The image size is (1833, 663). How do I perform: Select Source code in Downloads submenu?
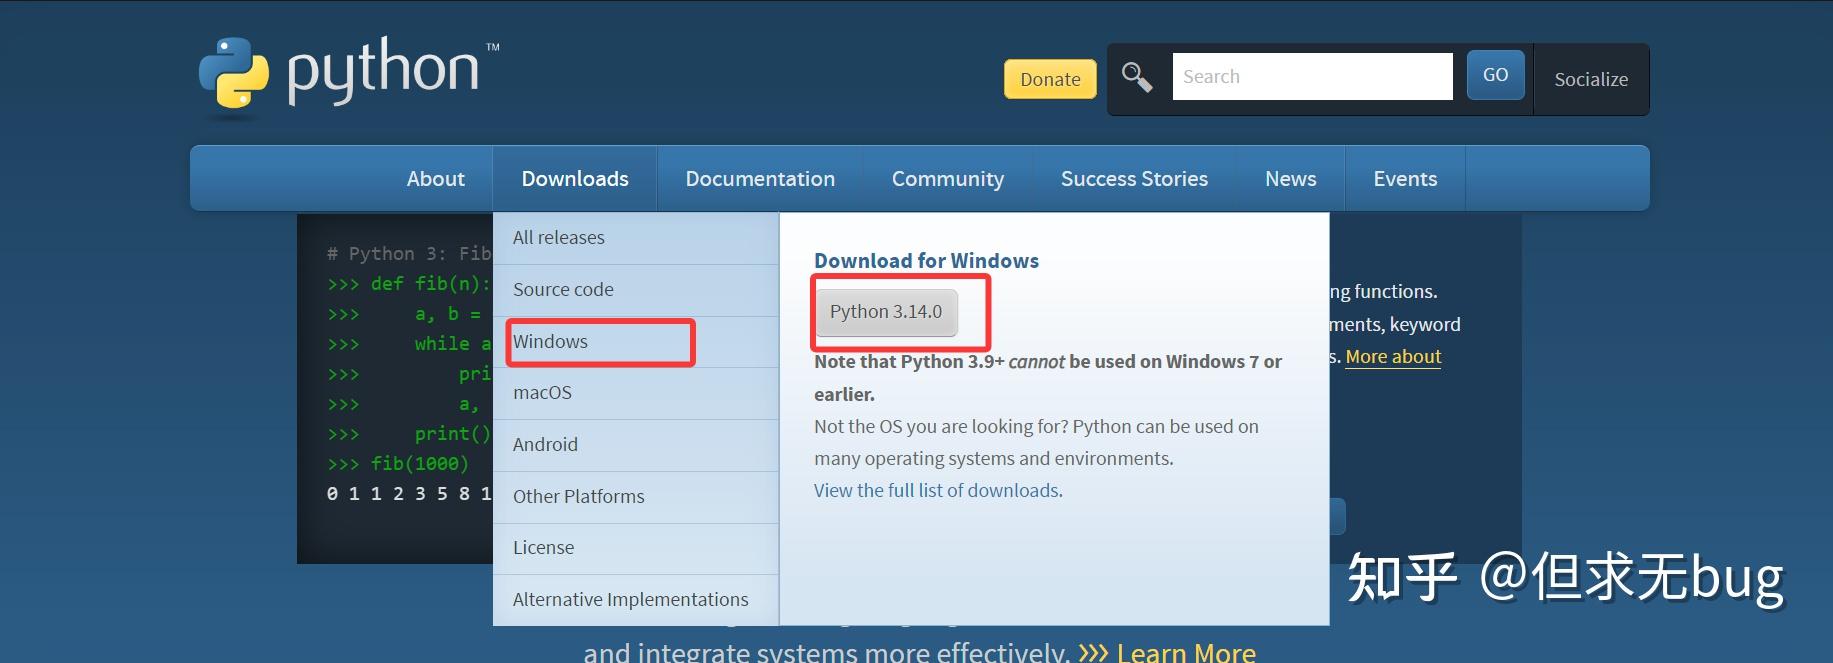636,290
